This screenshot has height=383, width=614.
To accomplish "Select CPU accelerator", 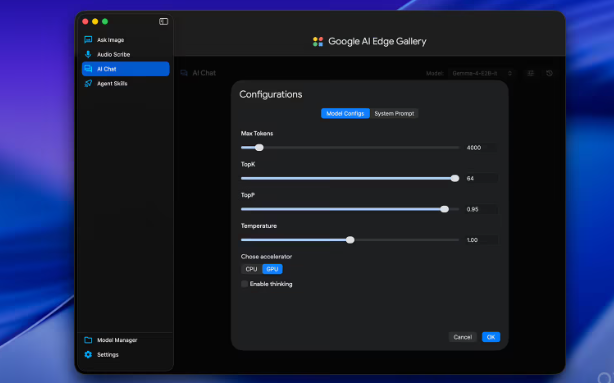I will click(x=251, y=269).
